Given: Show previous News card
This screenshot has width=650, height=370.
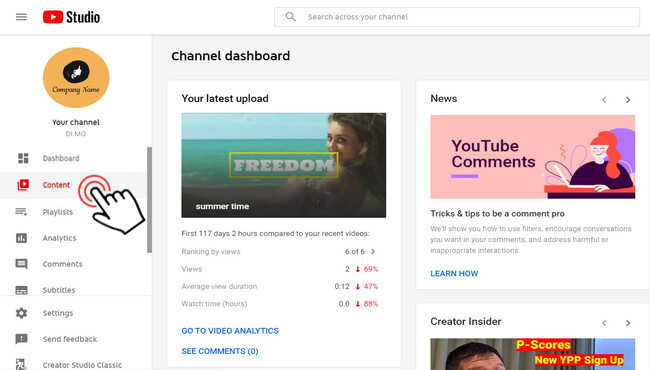Looking at the screenshot, I should (x=604, y=100).
